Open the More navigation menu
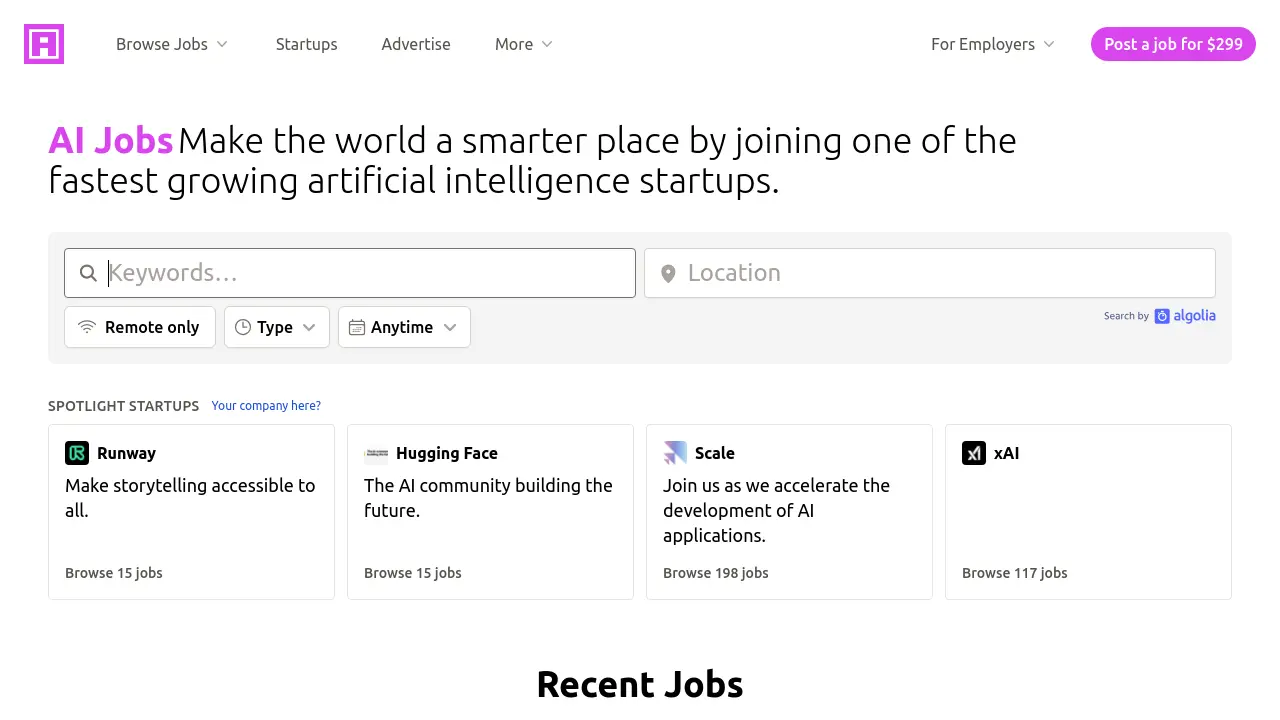This screenshot has height=720, width=1280. 523,44
